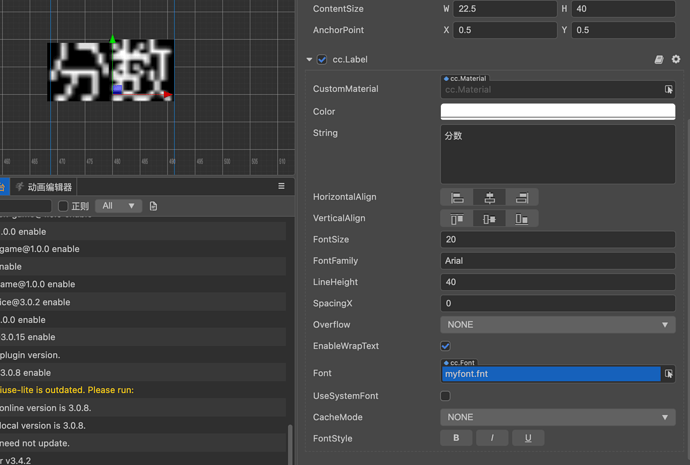This screenshot has width=690, height=465.
Task: Click the String text area
Action: click(x=558, y=154)
